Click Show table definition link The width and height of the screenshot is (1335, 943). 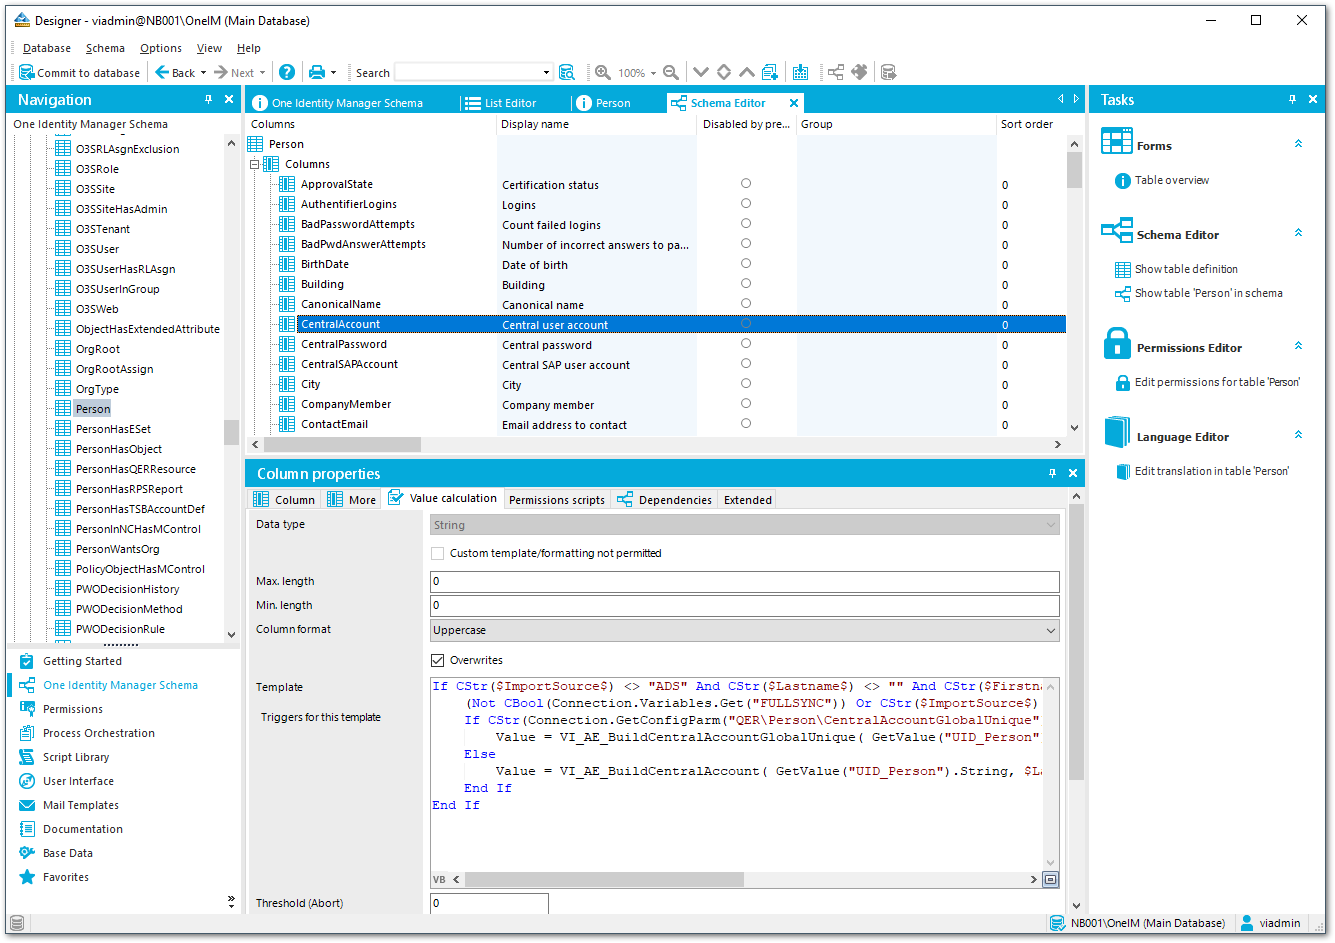pyautogui.click(x=1186, y=269)
